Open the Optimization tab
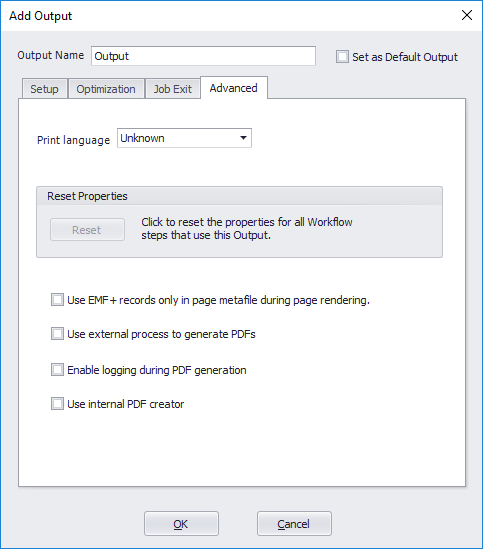This screenshot has width=483, height=549. coord(106,89)
